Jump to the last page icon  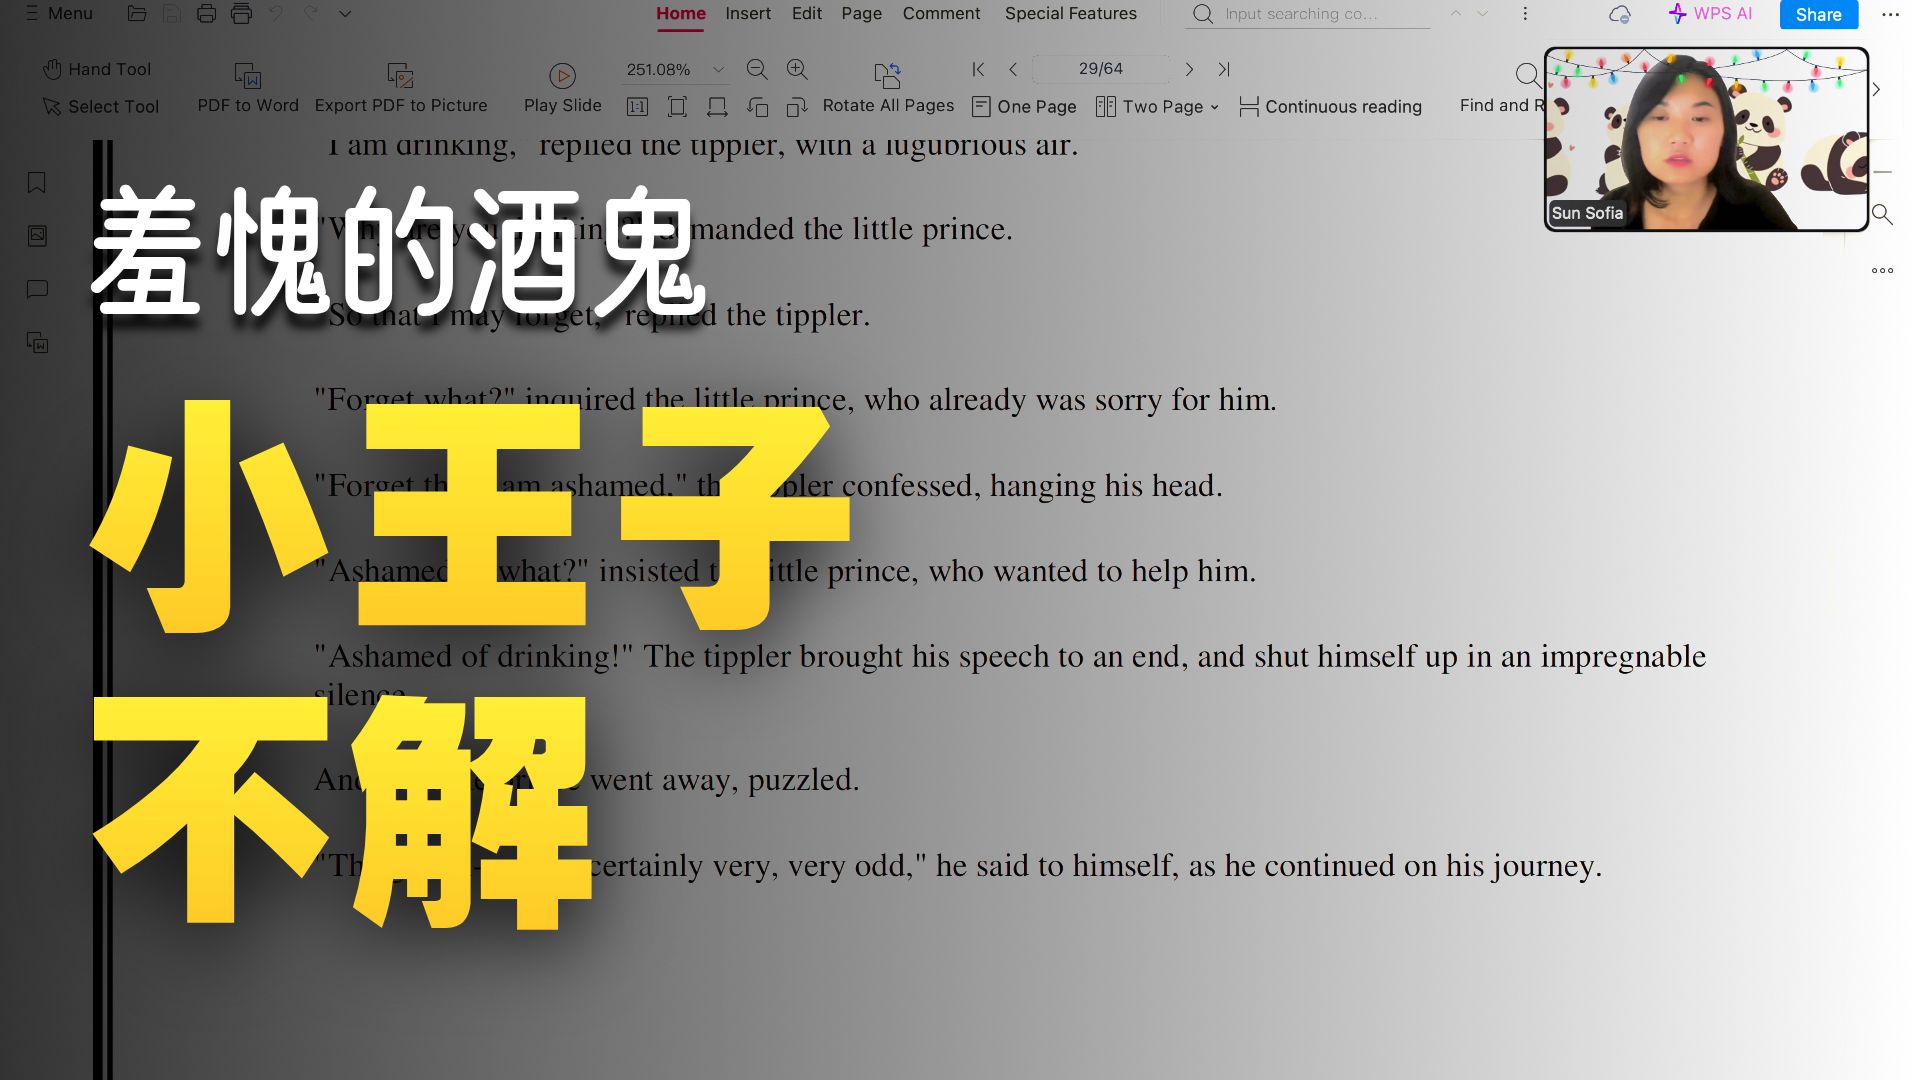(x=1224, y=69)
